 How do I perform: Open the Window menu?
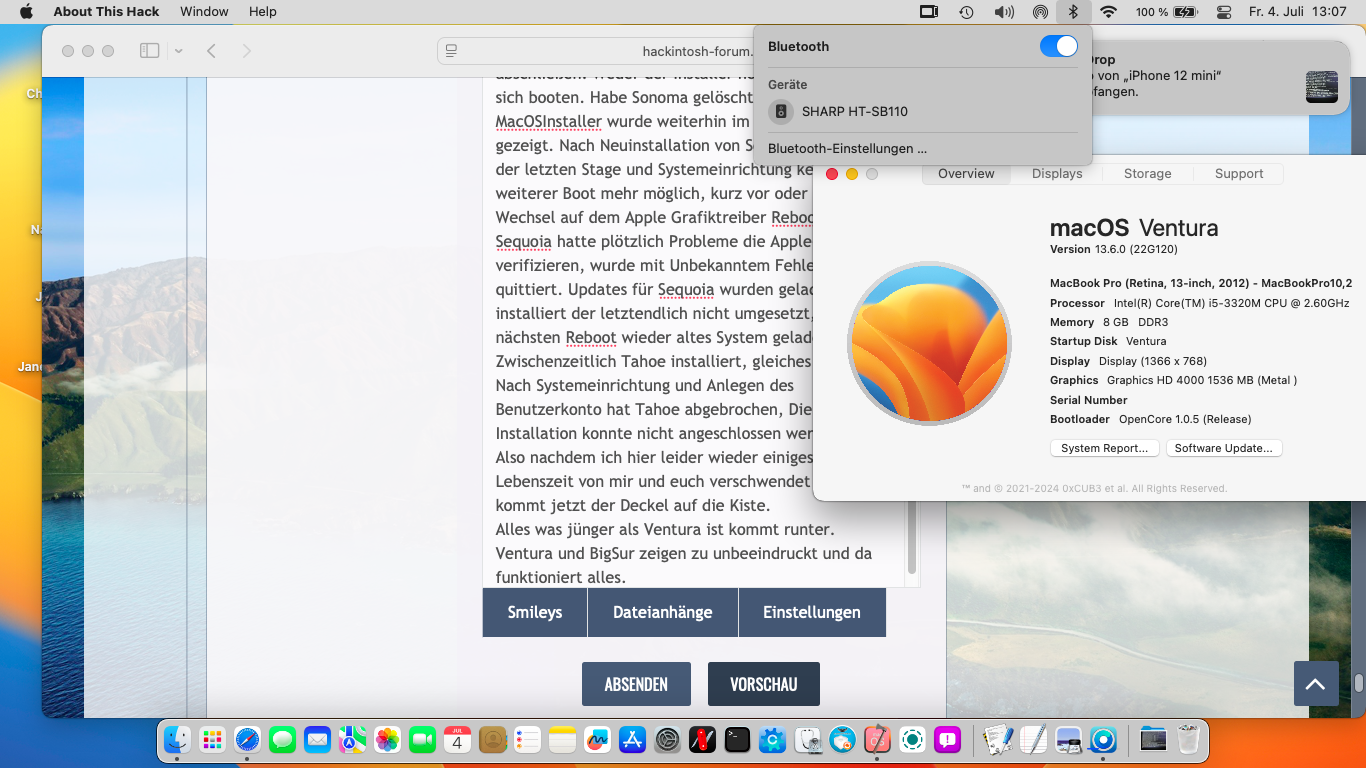point(204,12)
